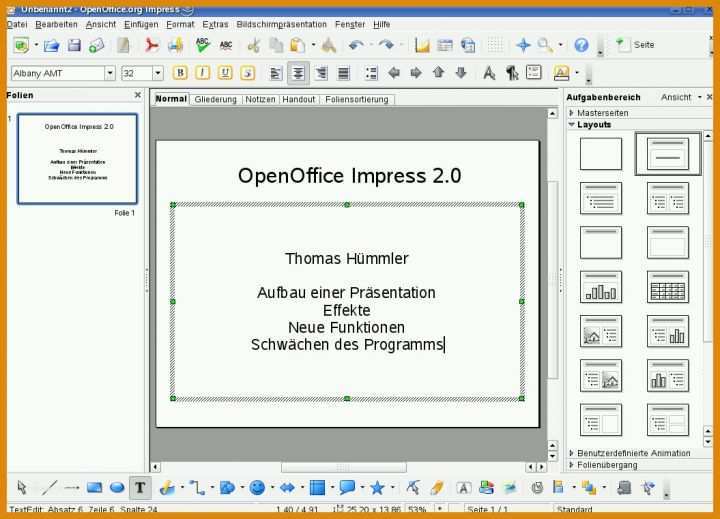The image size is (720, 519).
Task: Toggle Bold formatting
Action: 180,73
